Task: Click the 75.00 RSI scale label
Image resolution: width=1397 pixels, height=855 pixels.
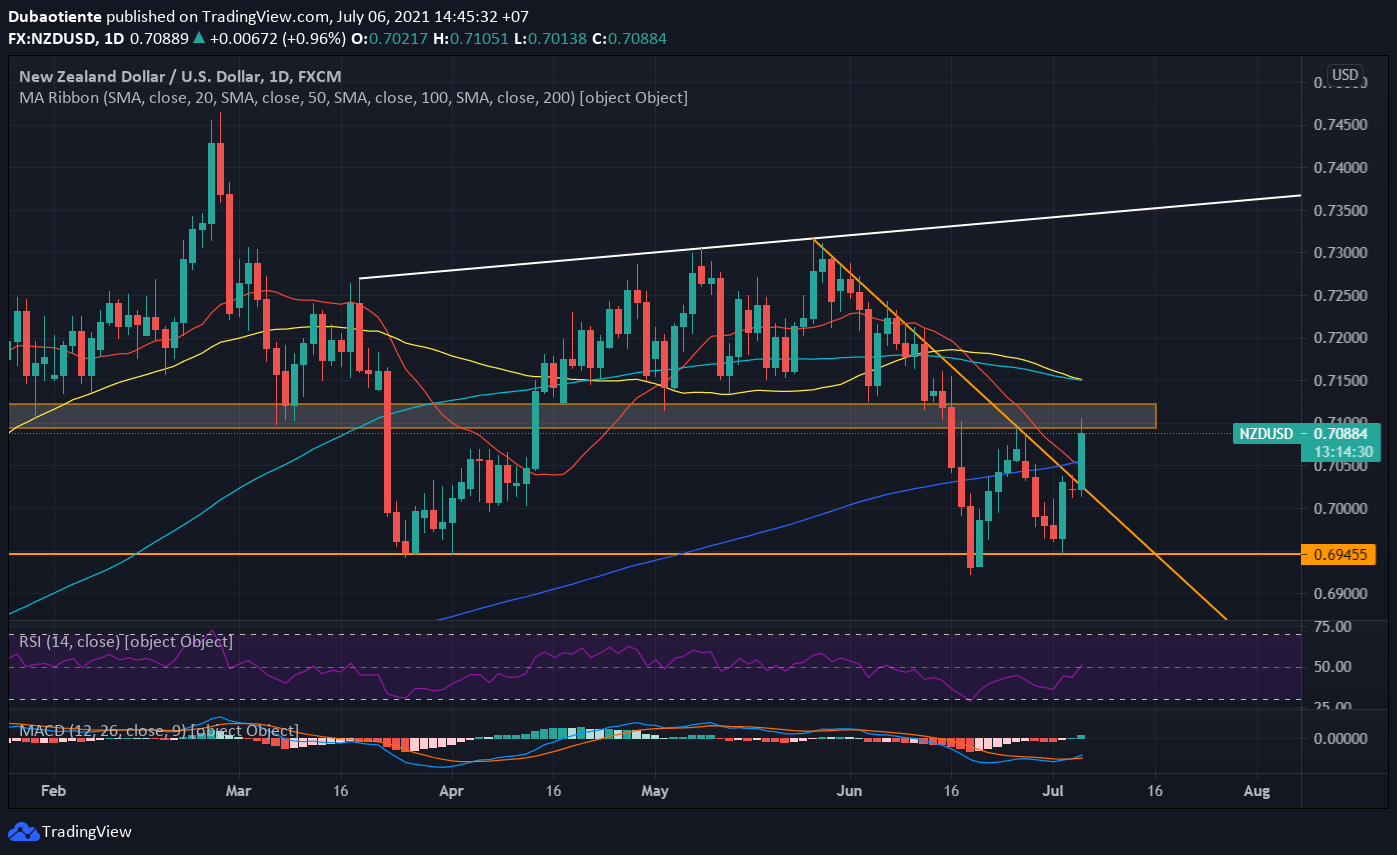Action: 1332,627
